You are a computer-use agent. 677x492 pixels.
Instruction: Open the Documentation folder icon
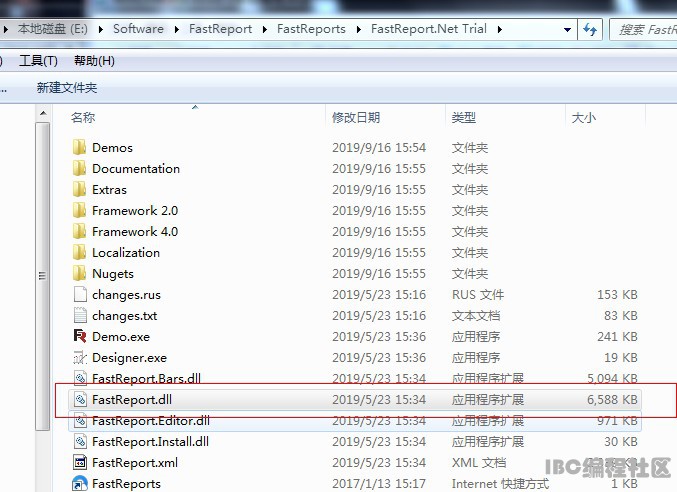point(79,169)
